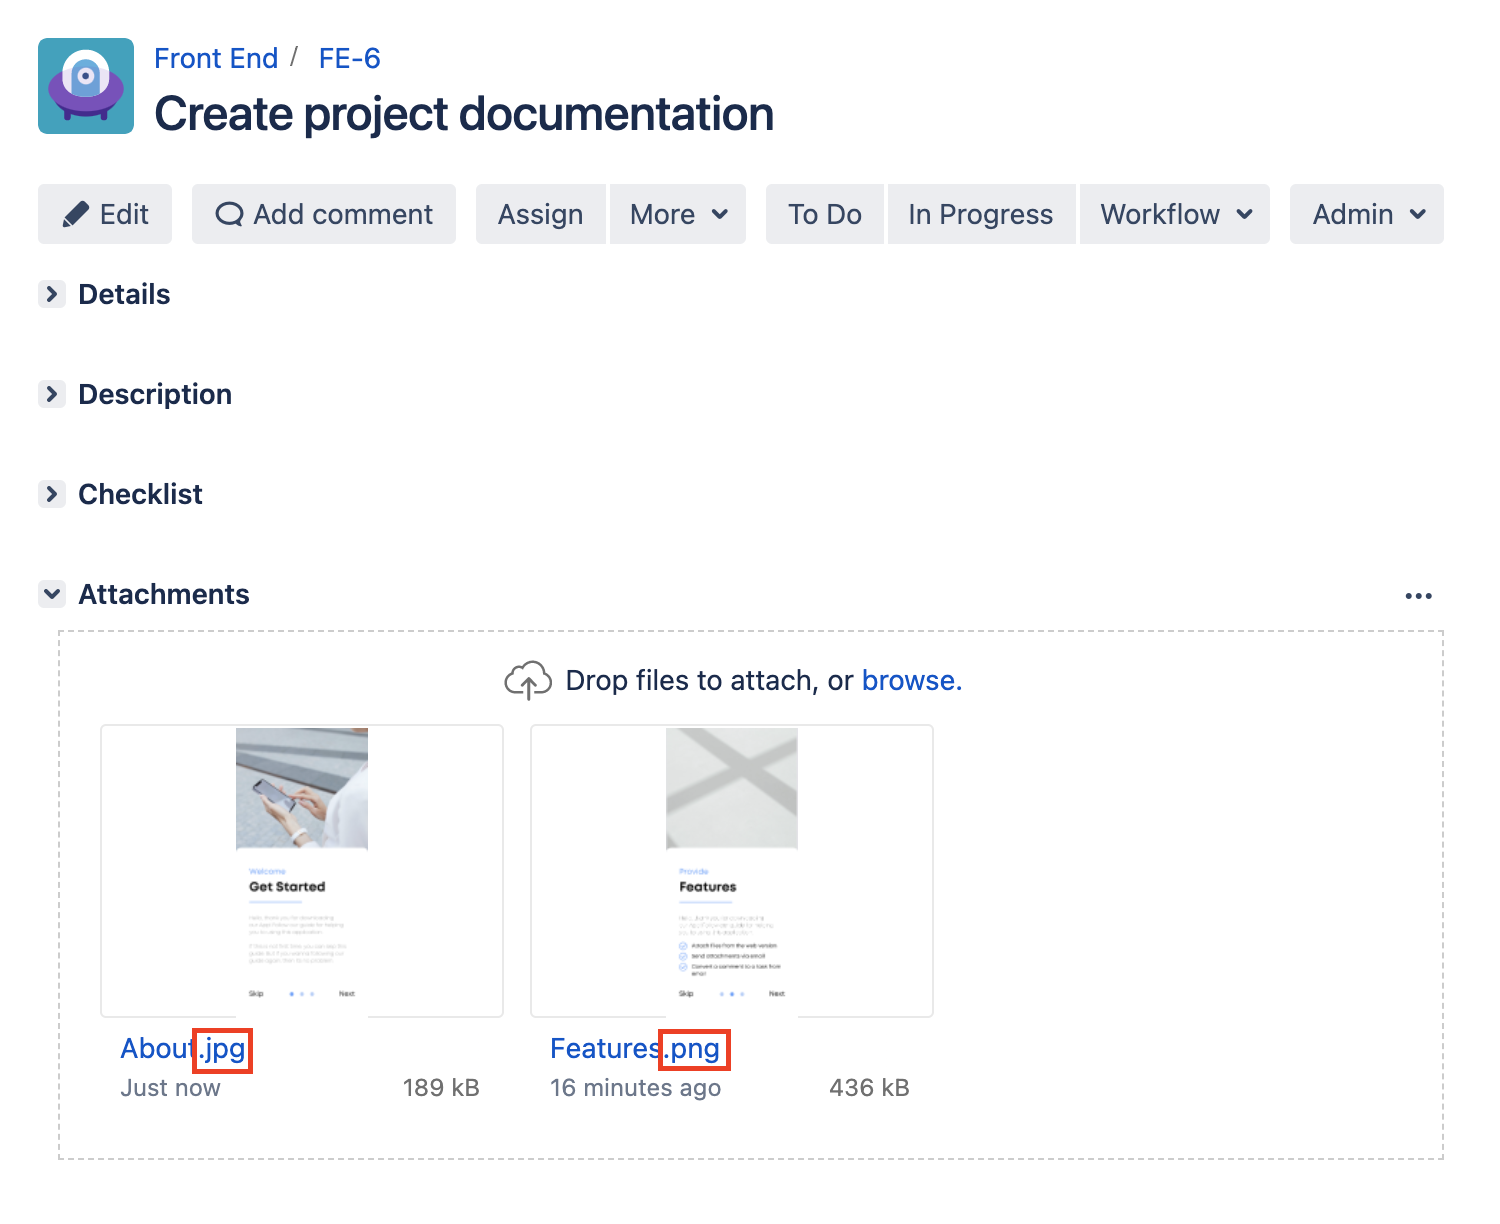Collapse the Attachments section
Screen dimensions: 1500x1224
52,594
